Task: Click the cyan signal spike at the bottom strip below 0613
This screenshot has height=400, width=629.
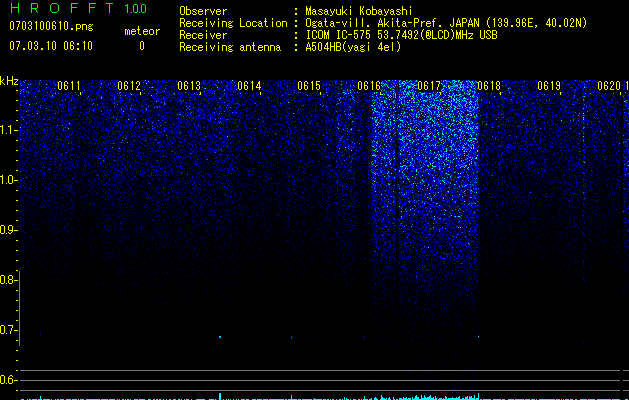Action: [x=220, y=396]
